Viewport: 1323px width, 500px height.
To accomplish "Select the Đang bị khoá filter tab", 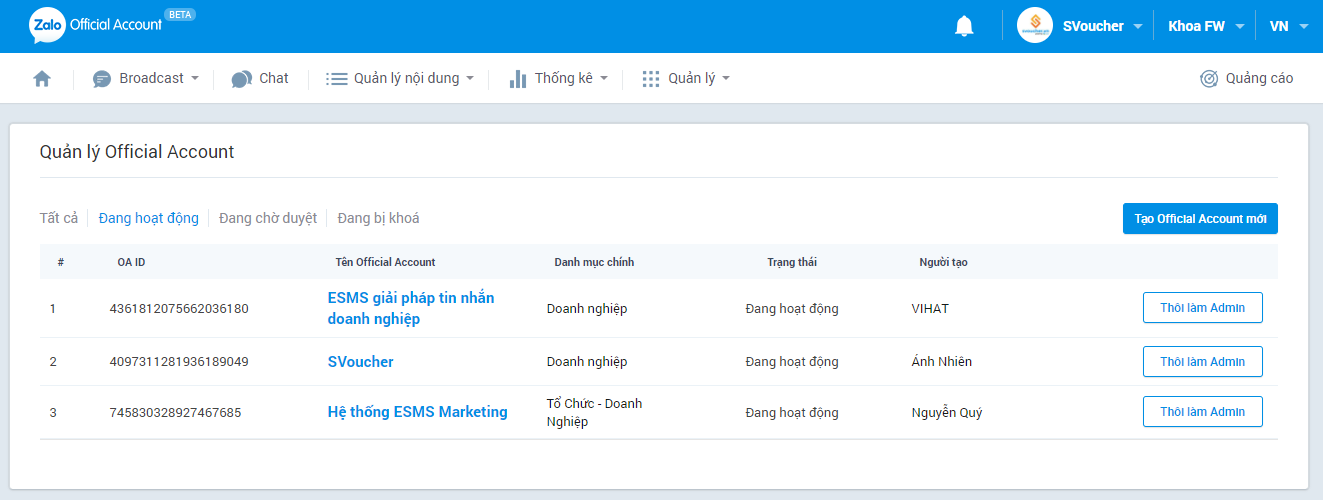I will [378, 218].
